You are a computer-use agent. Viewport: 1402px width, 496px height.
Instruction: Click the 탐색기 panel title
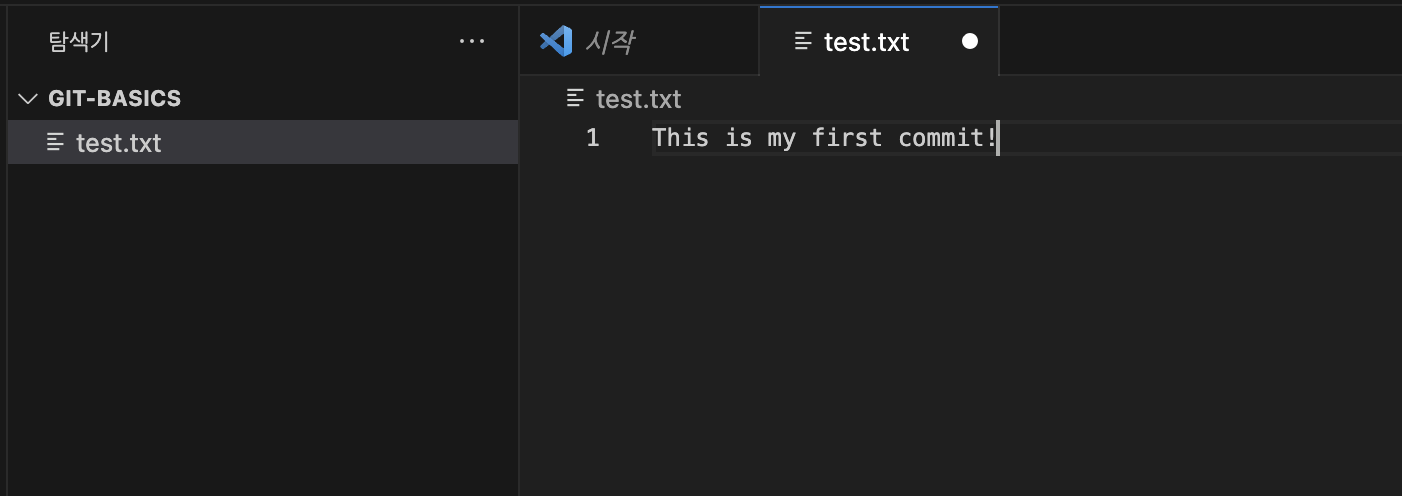tap(79, 42)
